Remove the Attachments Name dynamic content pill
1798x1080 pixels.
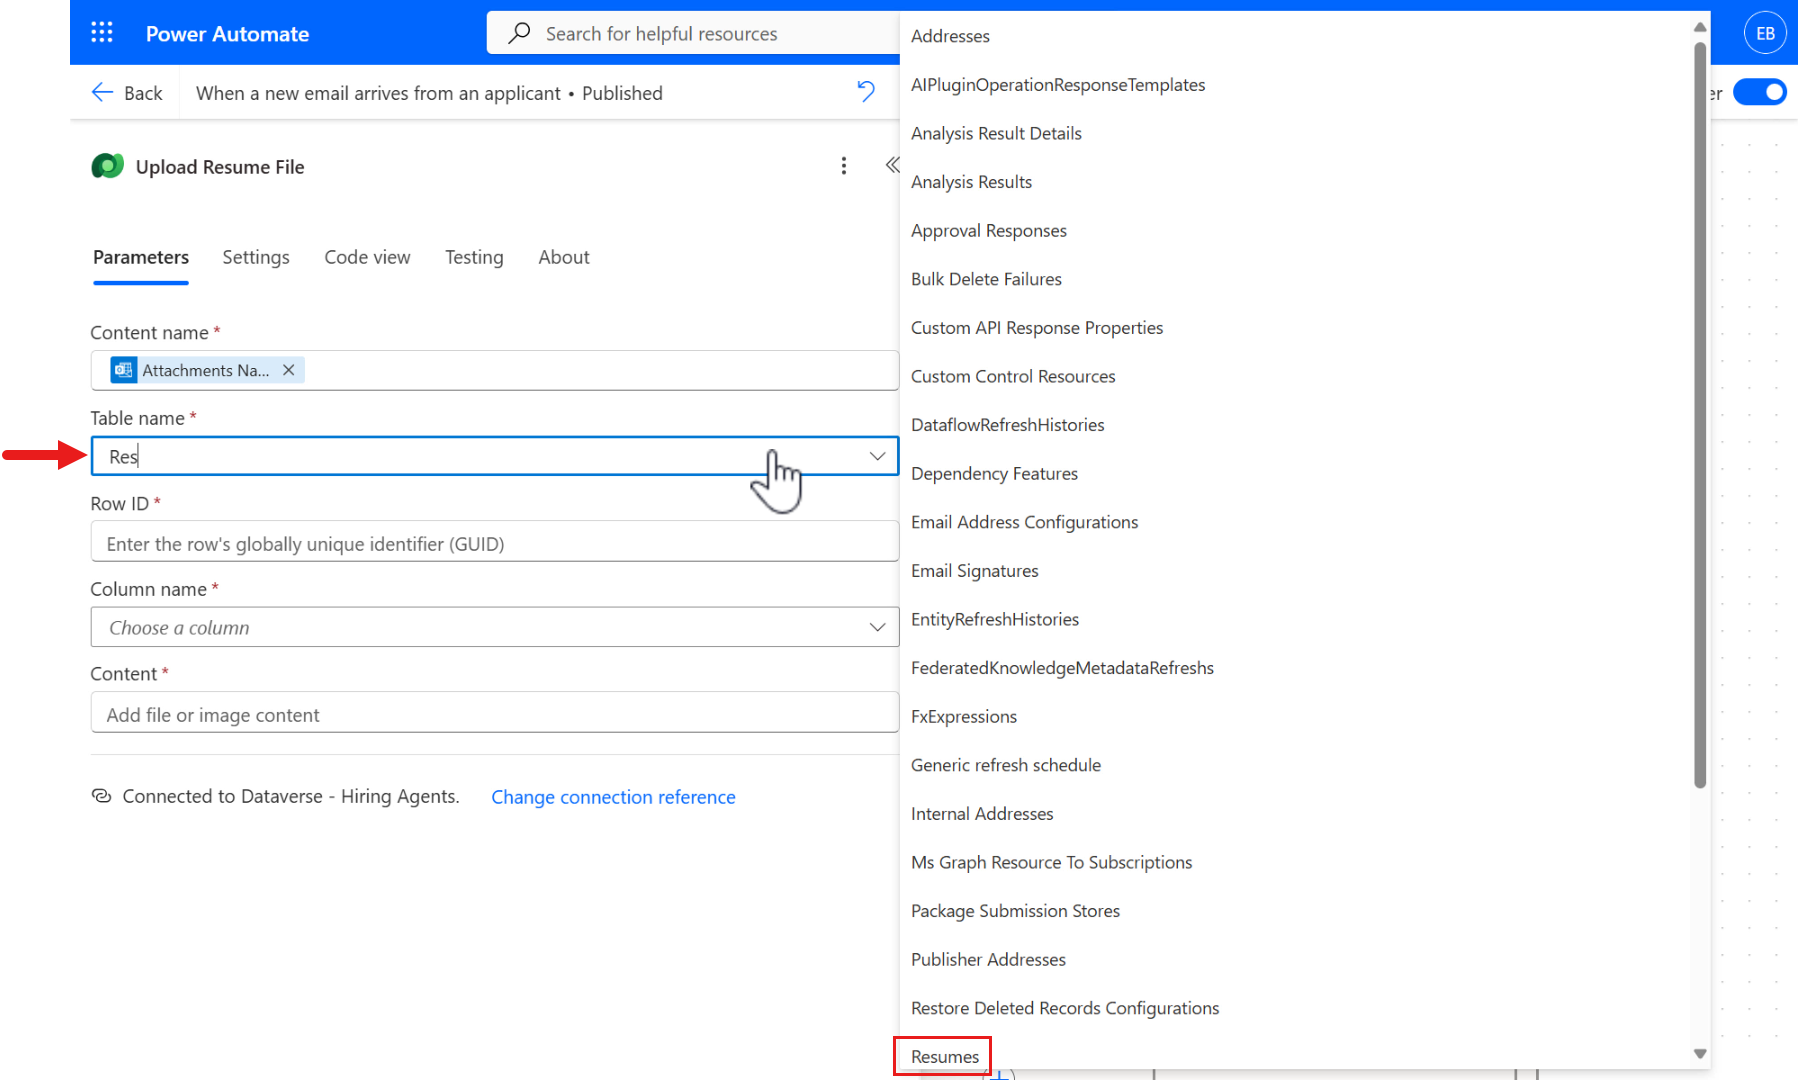pos(288,370)
